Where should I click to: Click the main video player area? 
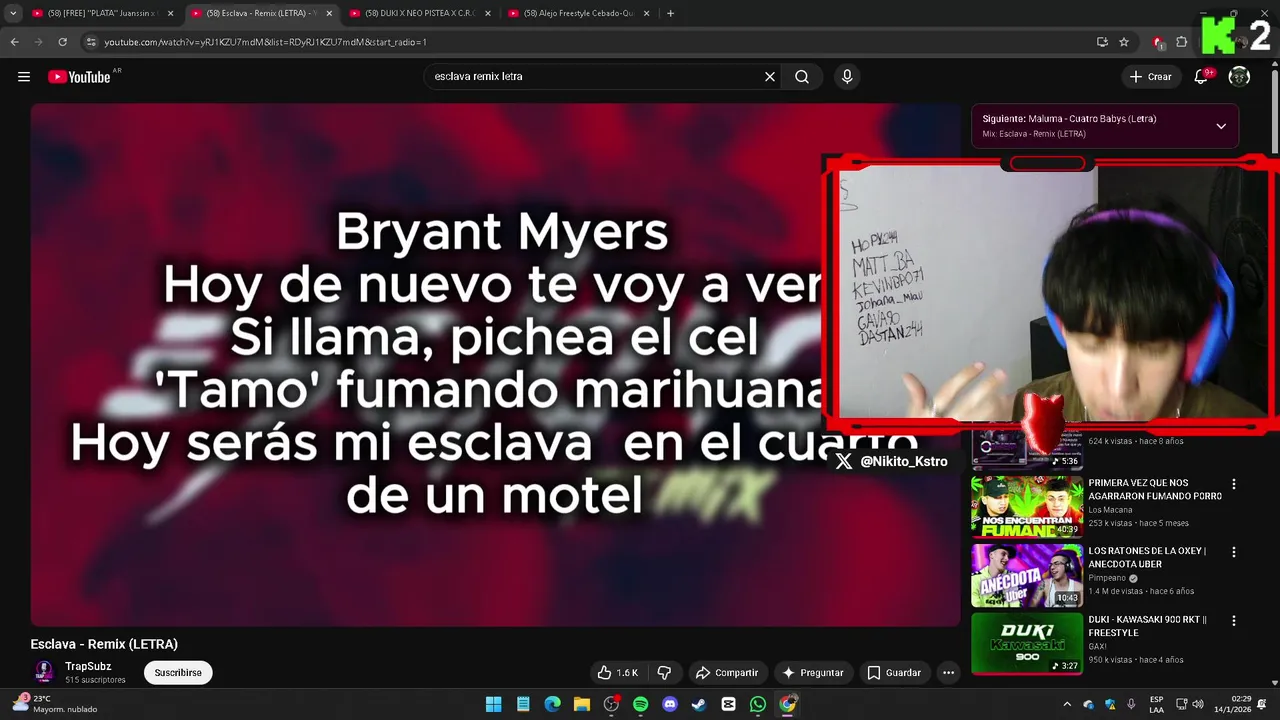point(495,364)
